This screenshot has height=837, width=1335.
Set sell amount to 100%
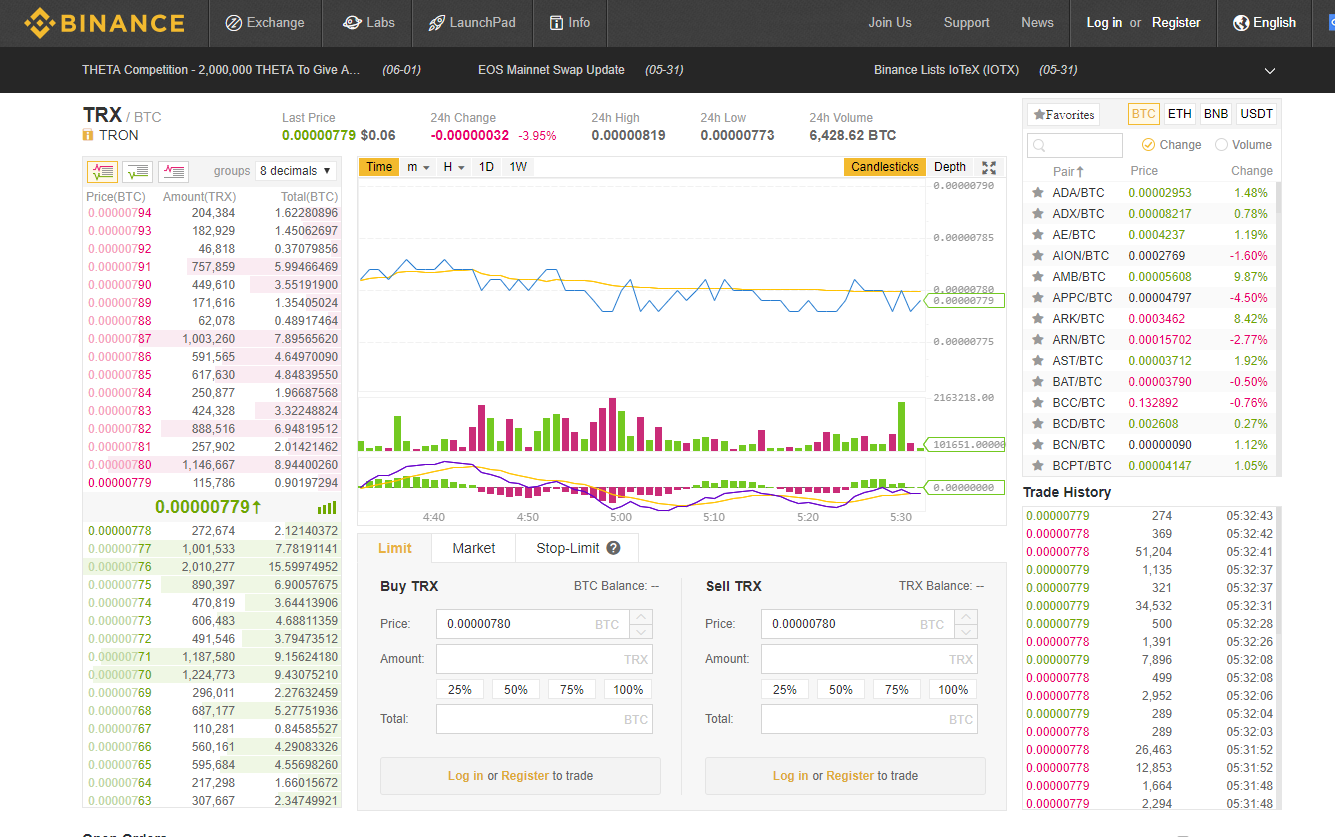953,689
